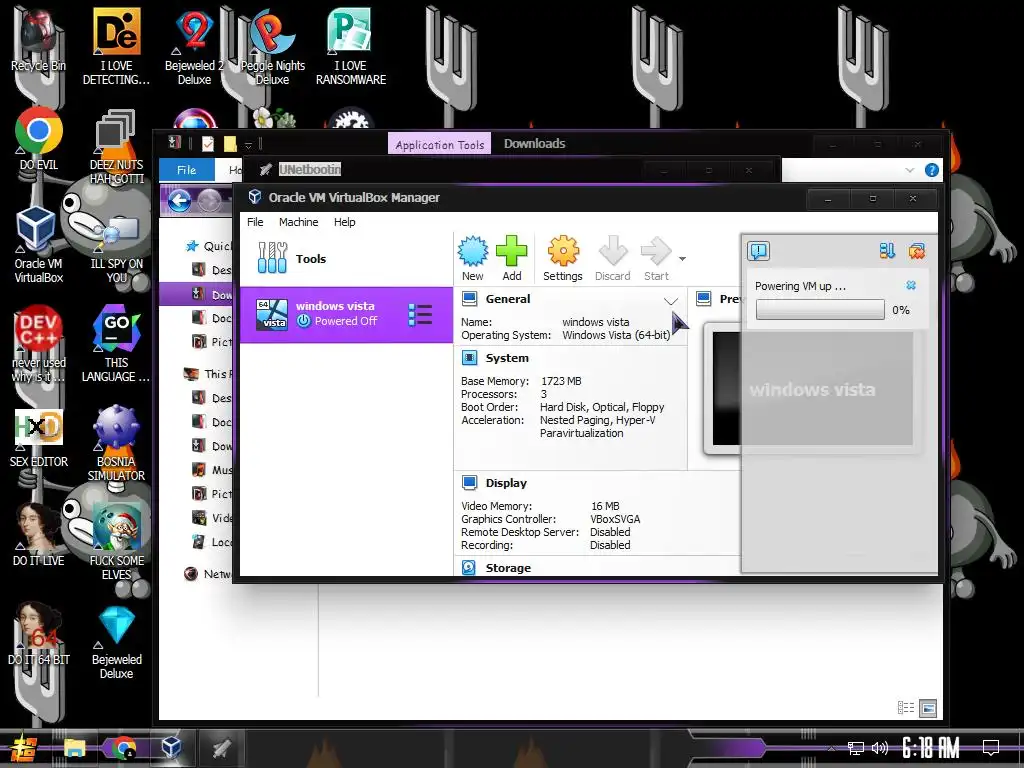Open DO IT LIVE desktop icon

[39, 534]
